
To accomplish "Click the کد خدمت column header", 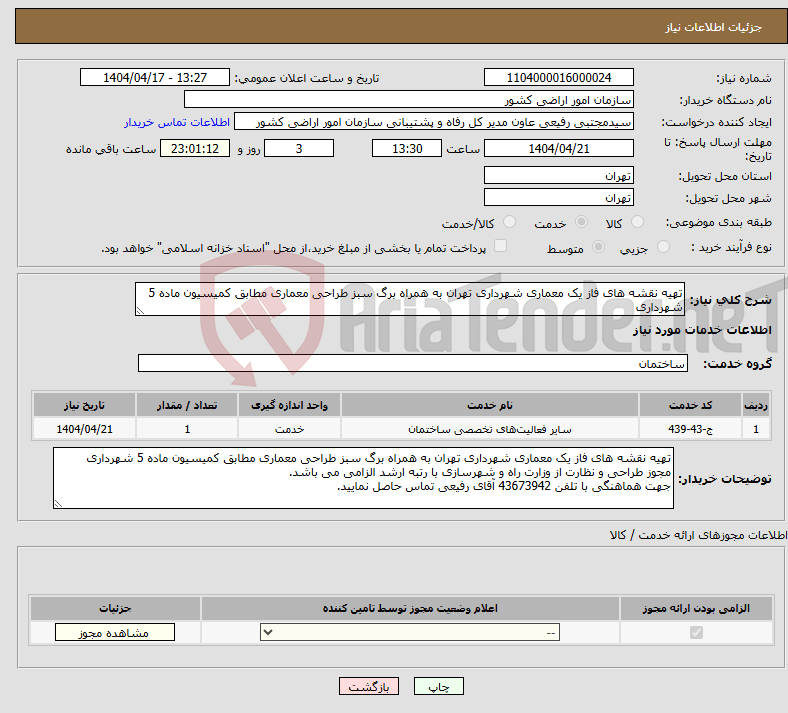I will click(691, 405).
